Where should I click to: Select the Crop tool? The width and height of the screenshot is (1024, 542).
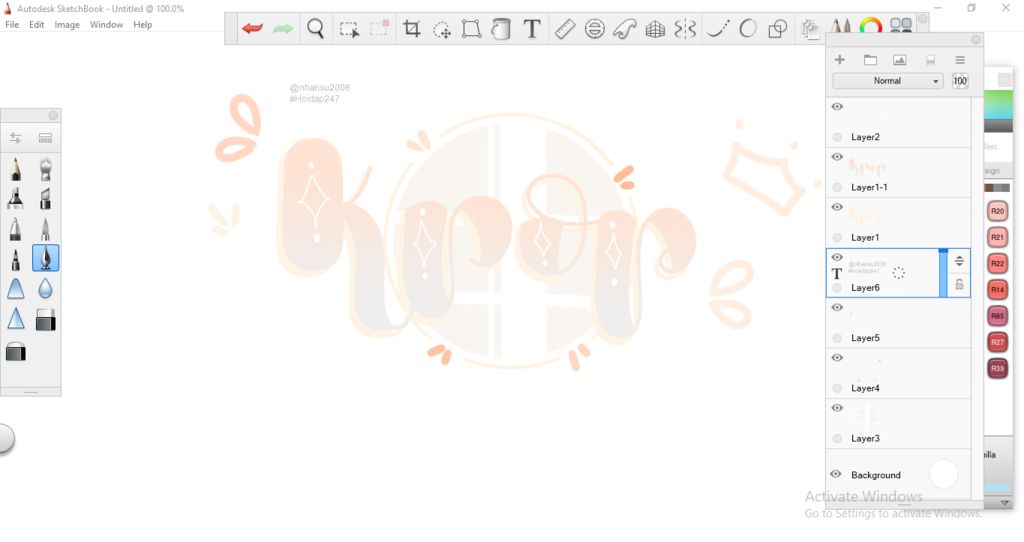(x=411, y=29)
